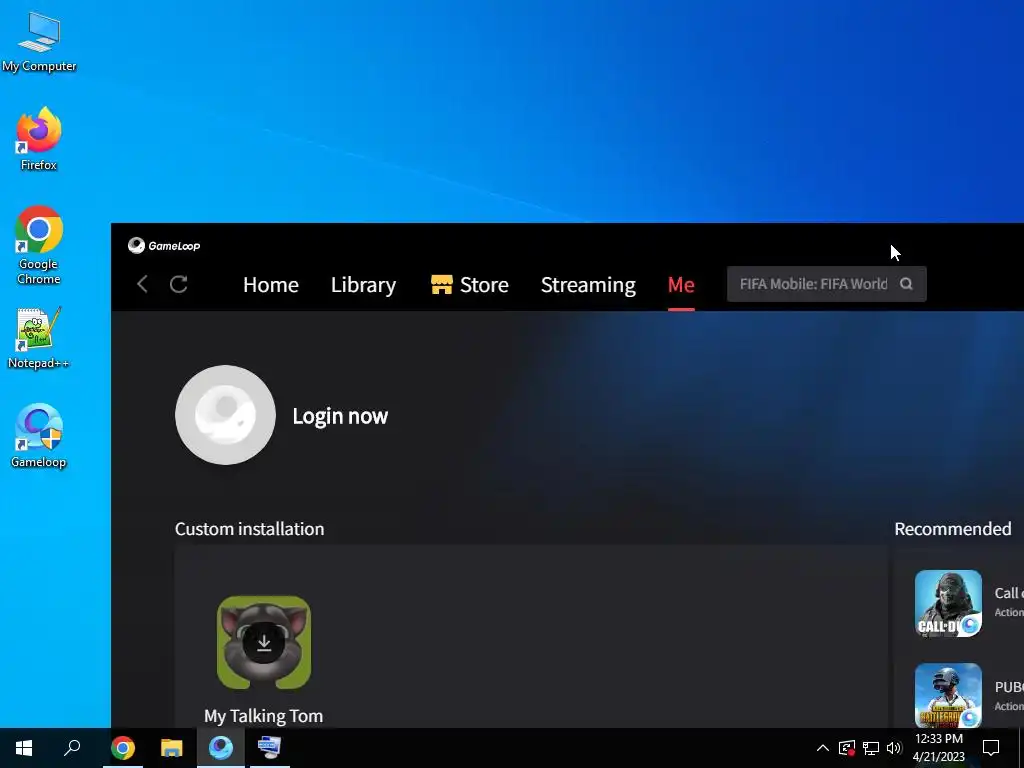Click the My Talking Tom label
Screen dimensions: 1024x768
(x=263, y=716)
